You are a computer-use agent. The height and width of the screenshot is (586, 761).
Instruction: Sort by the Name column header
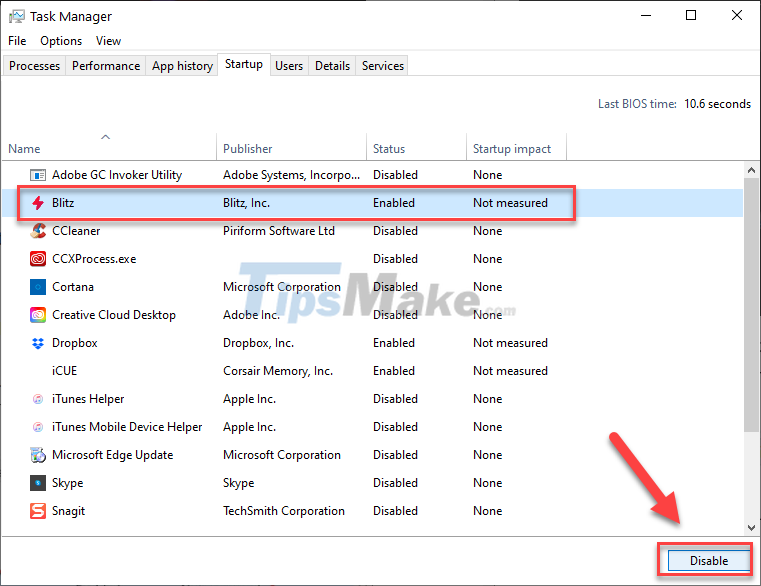[109, 149]
